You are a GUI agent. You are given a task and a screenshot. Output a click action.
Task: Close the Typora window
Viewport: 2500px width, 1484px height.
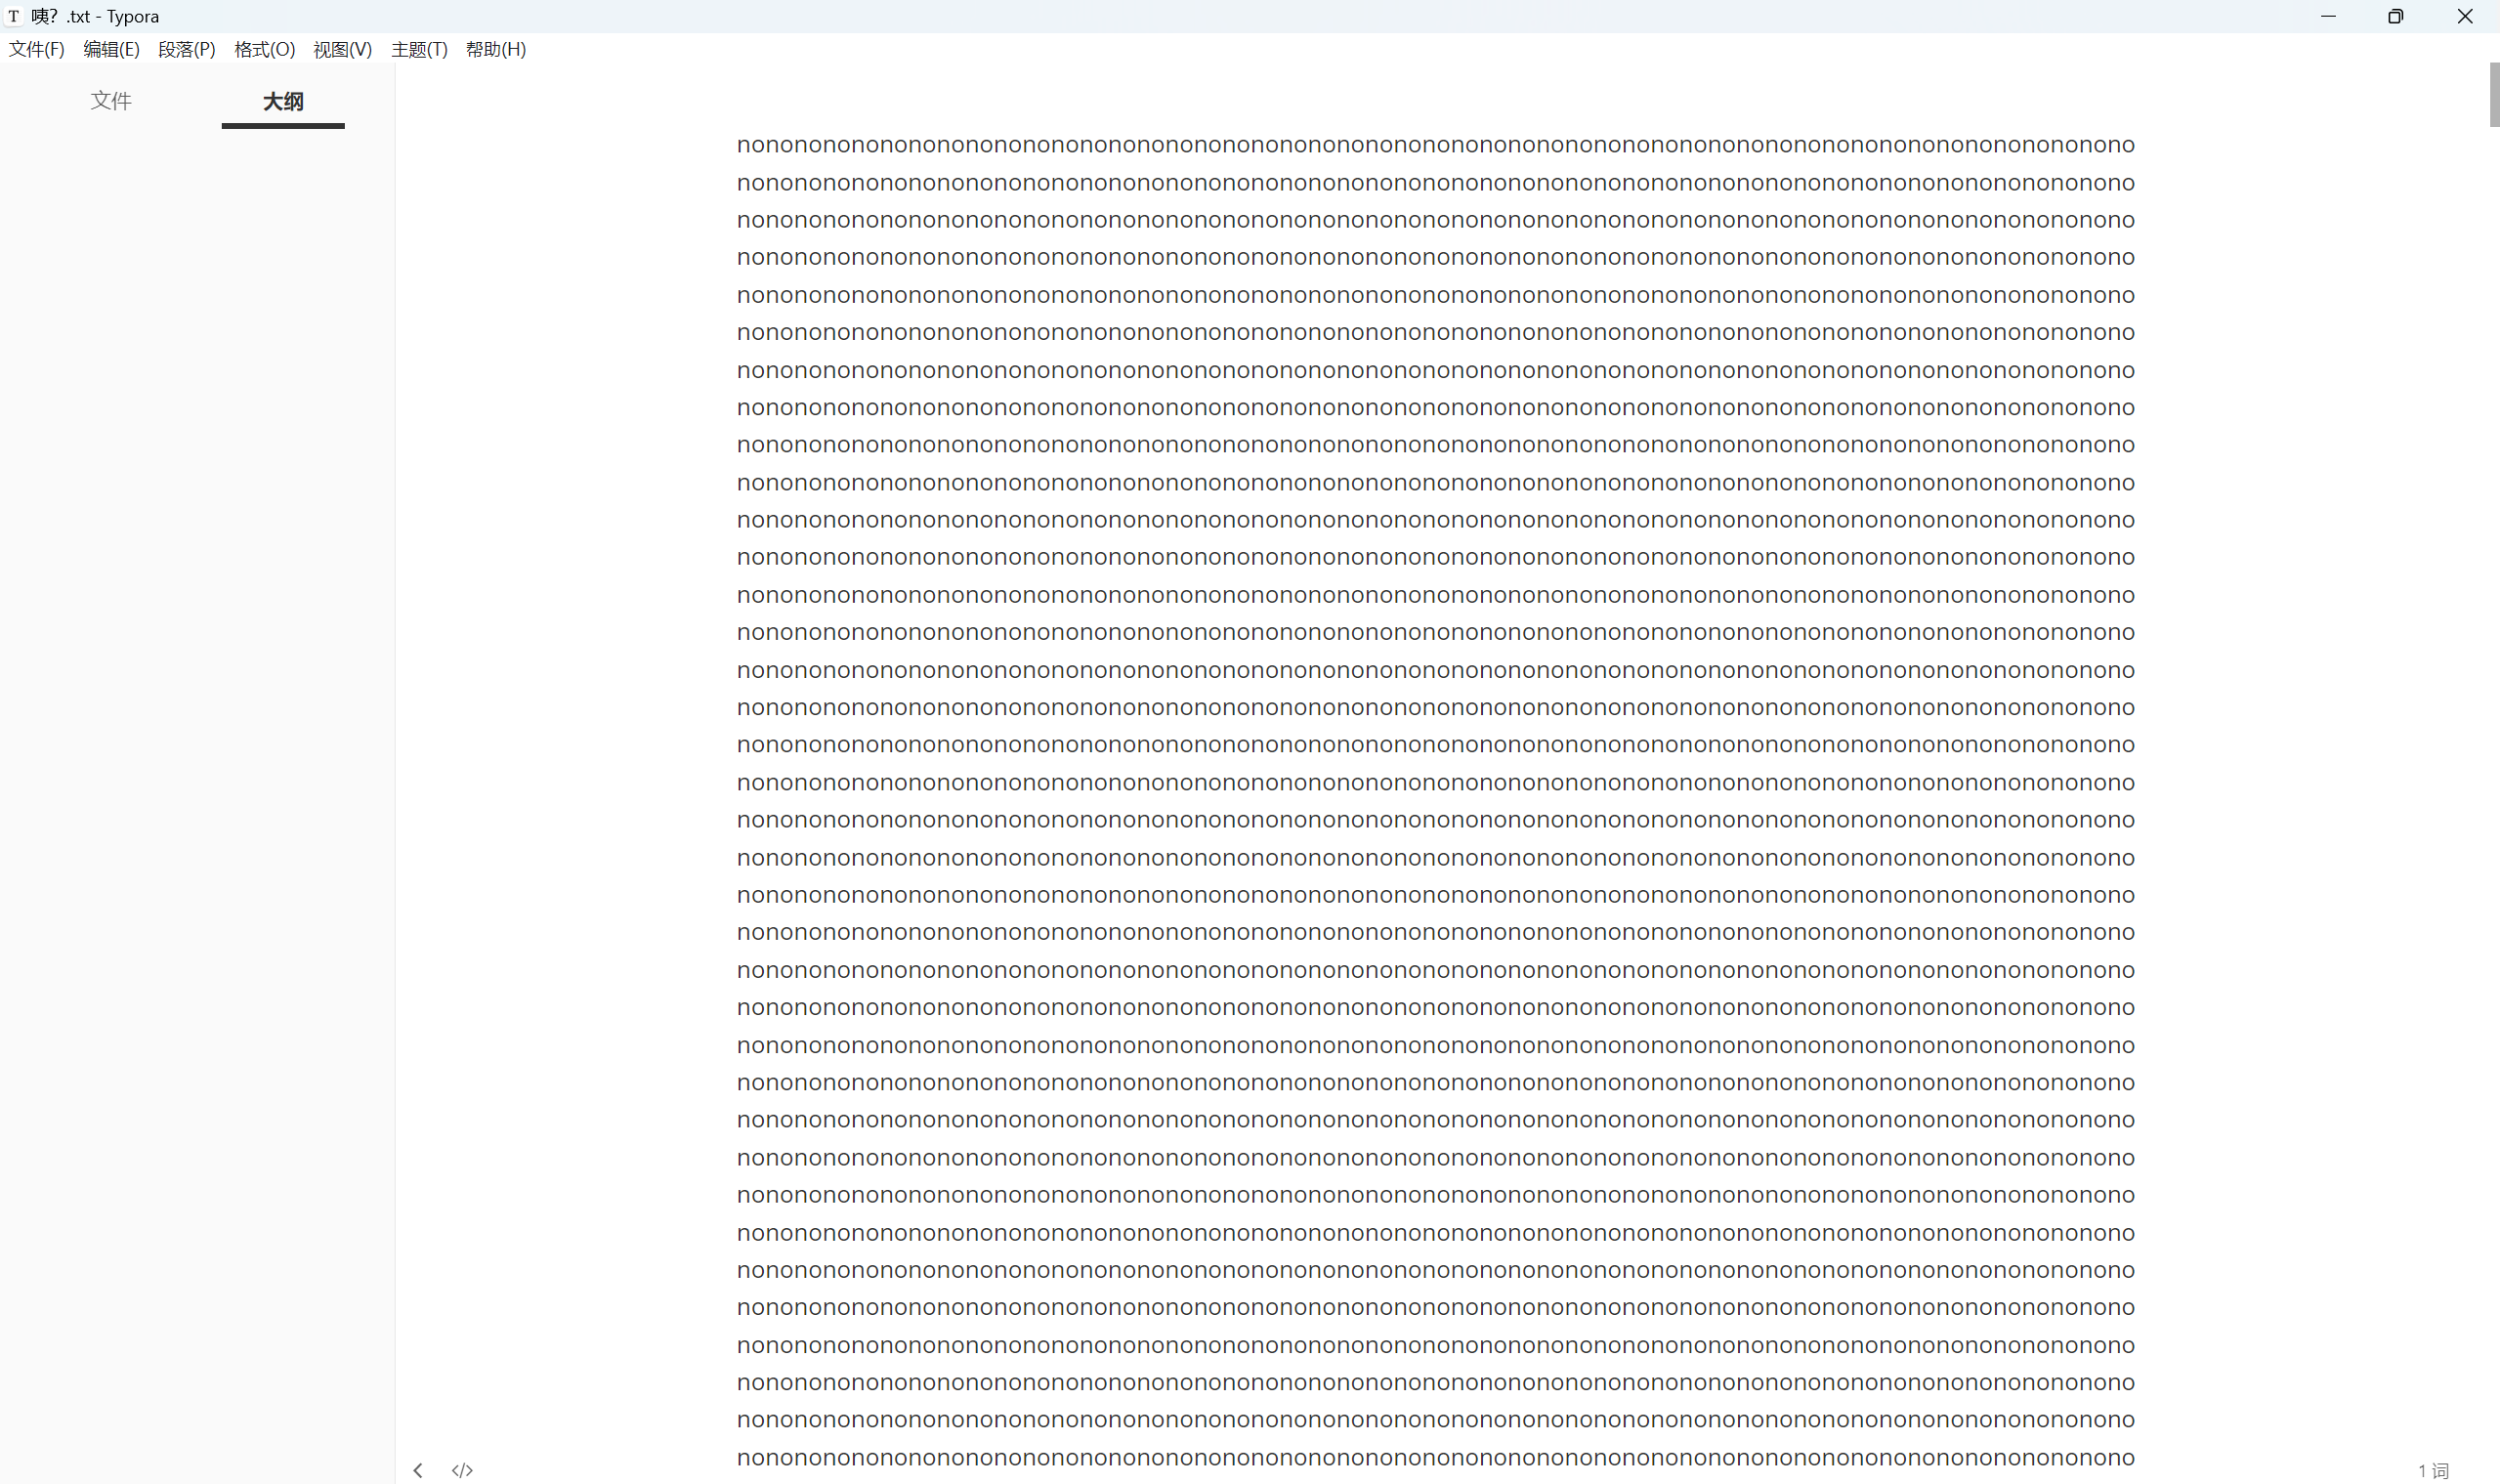2465,16
